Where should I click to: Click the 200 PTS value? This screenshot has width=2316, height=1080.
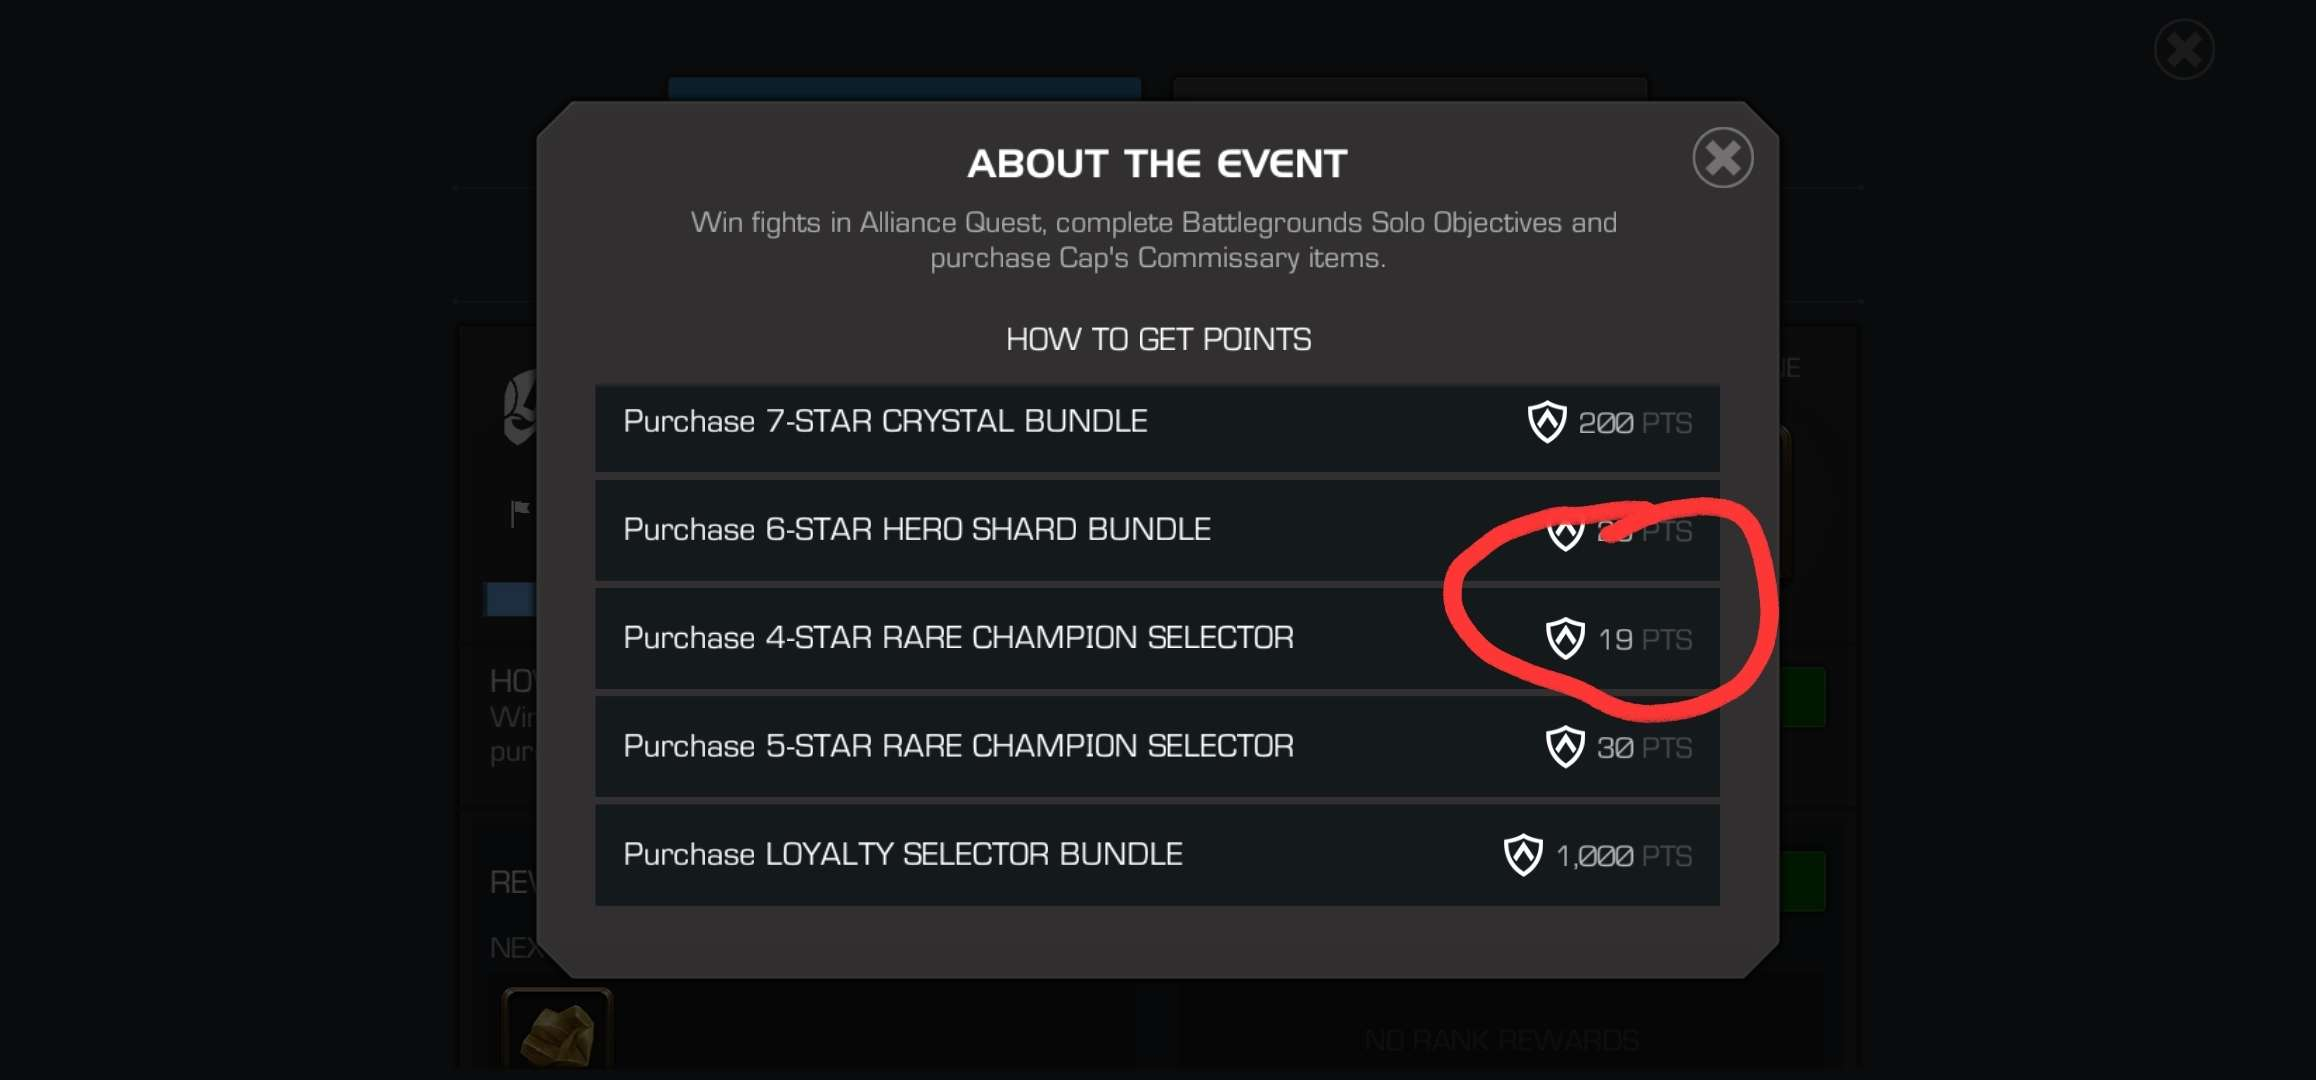click(x=1635, y=423)
